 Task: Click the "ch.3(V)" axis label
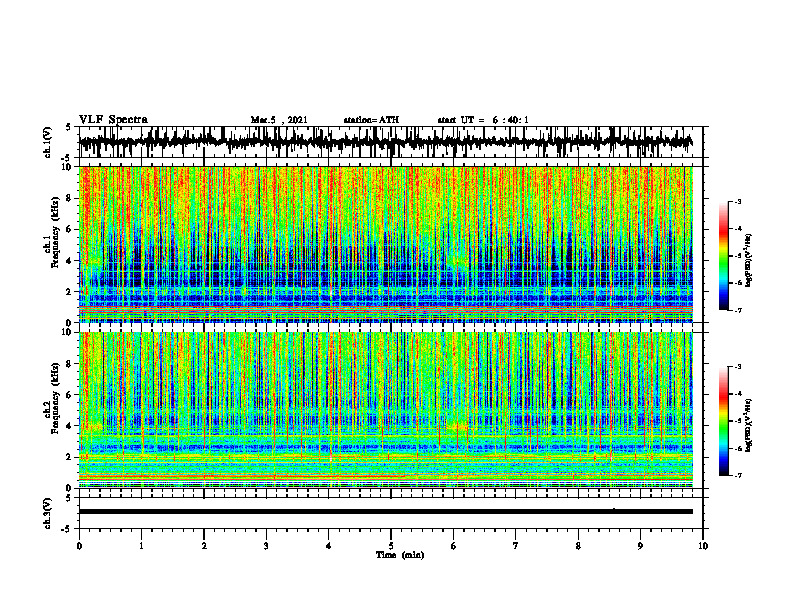[x=47, y=513]
